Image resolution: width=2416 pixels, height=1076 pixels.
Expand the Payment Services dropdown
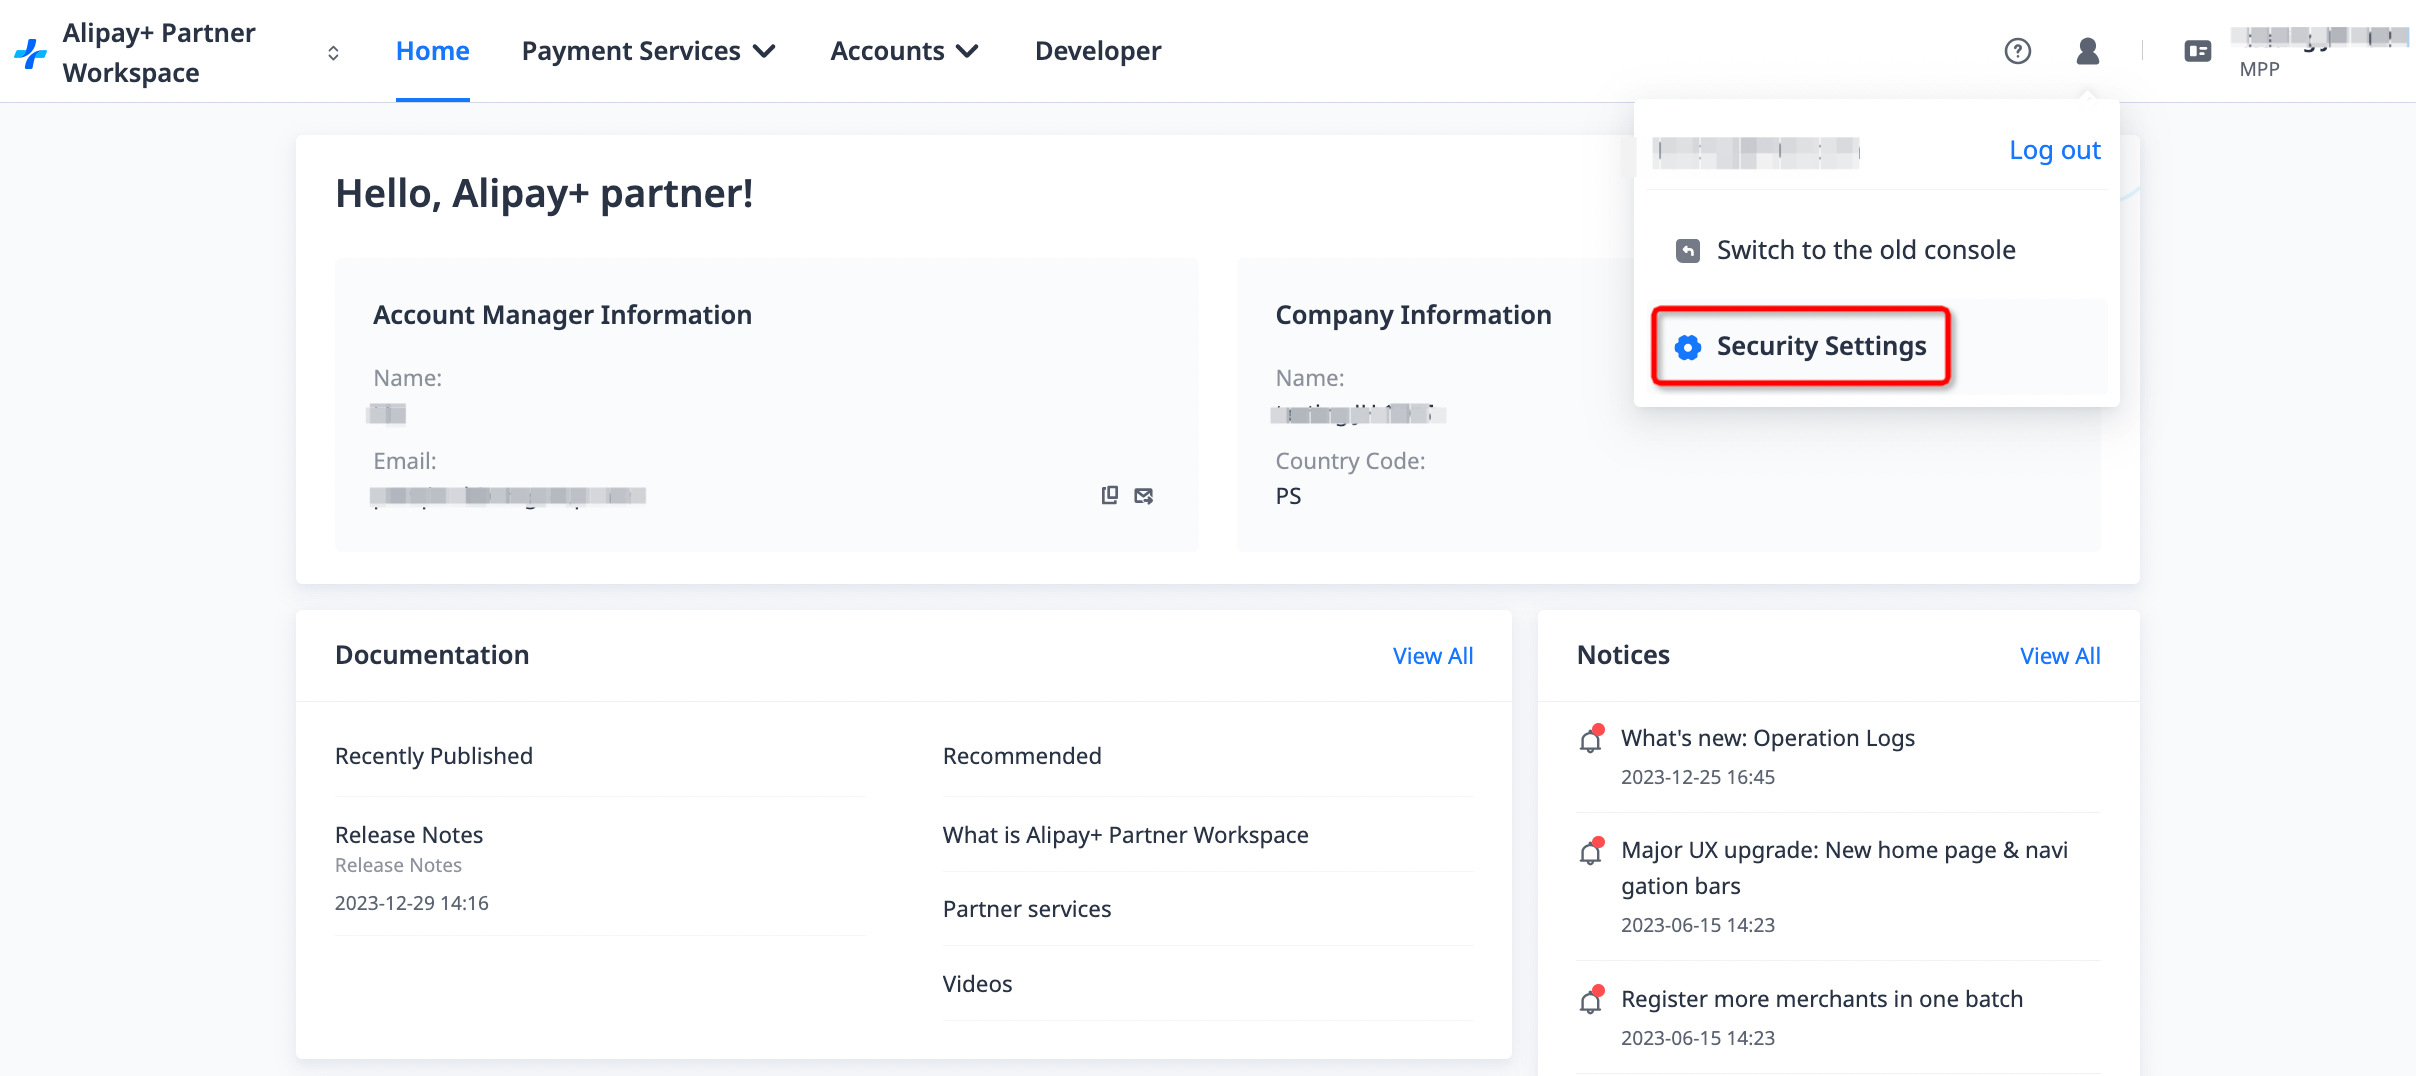point(648,51)
